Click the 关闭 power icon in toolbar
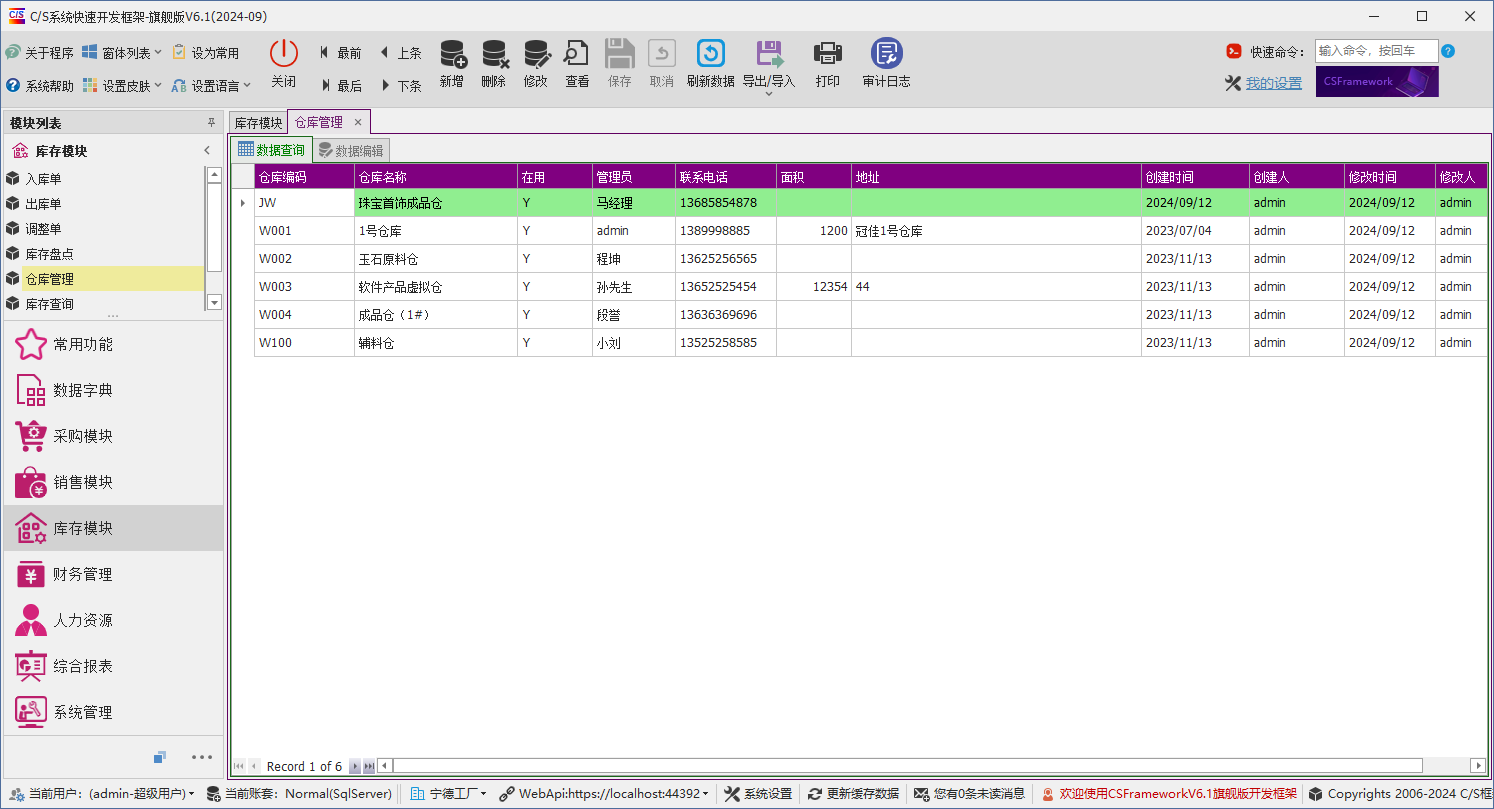This screenshot has width=1494, height=809. click(284, 54)
